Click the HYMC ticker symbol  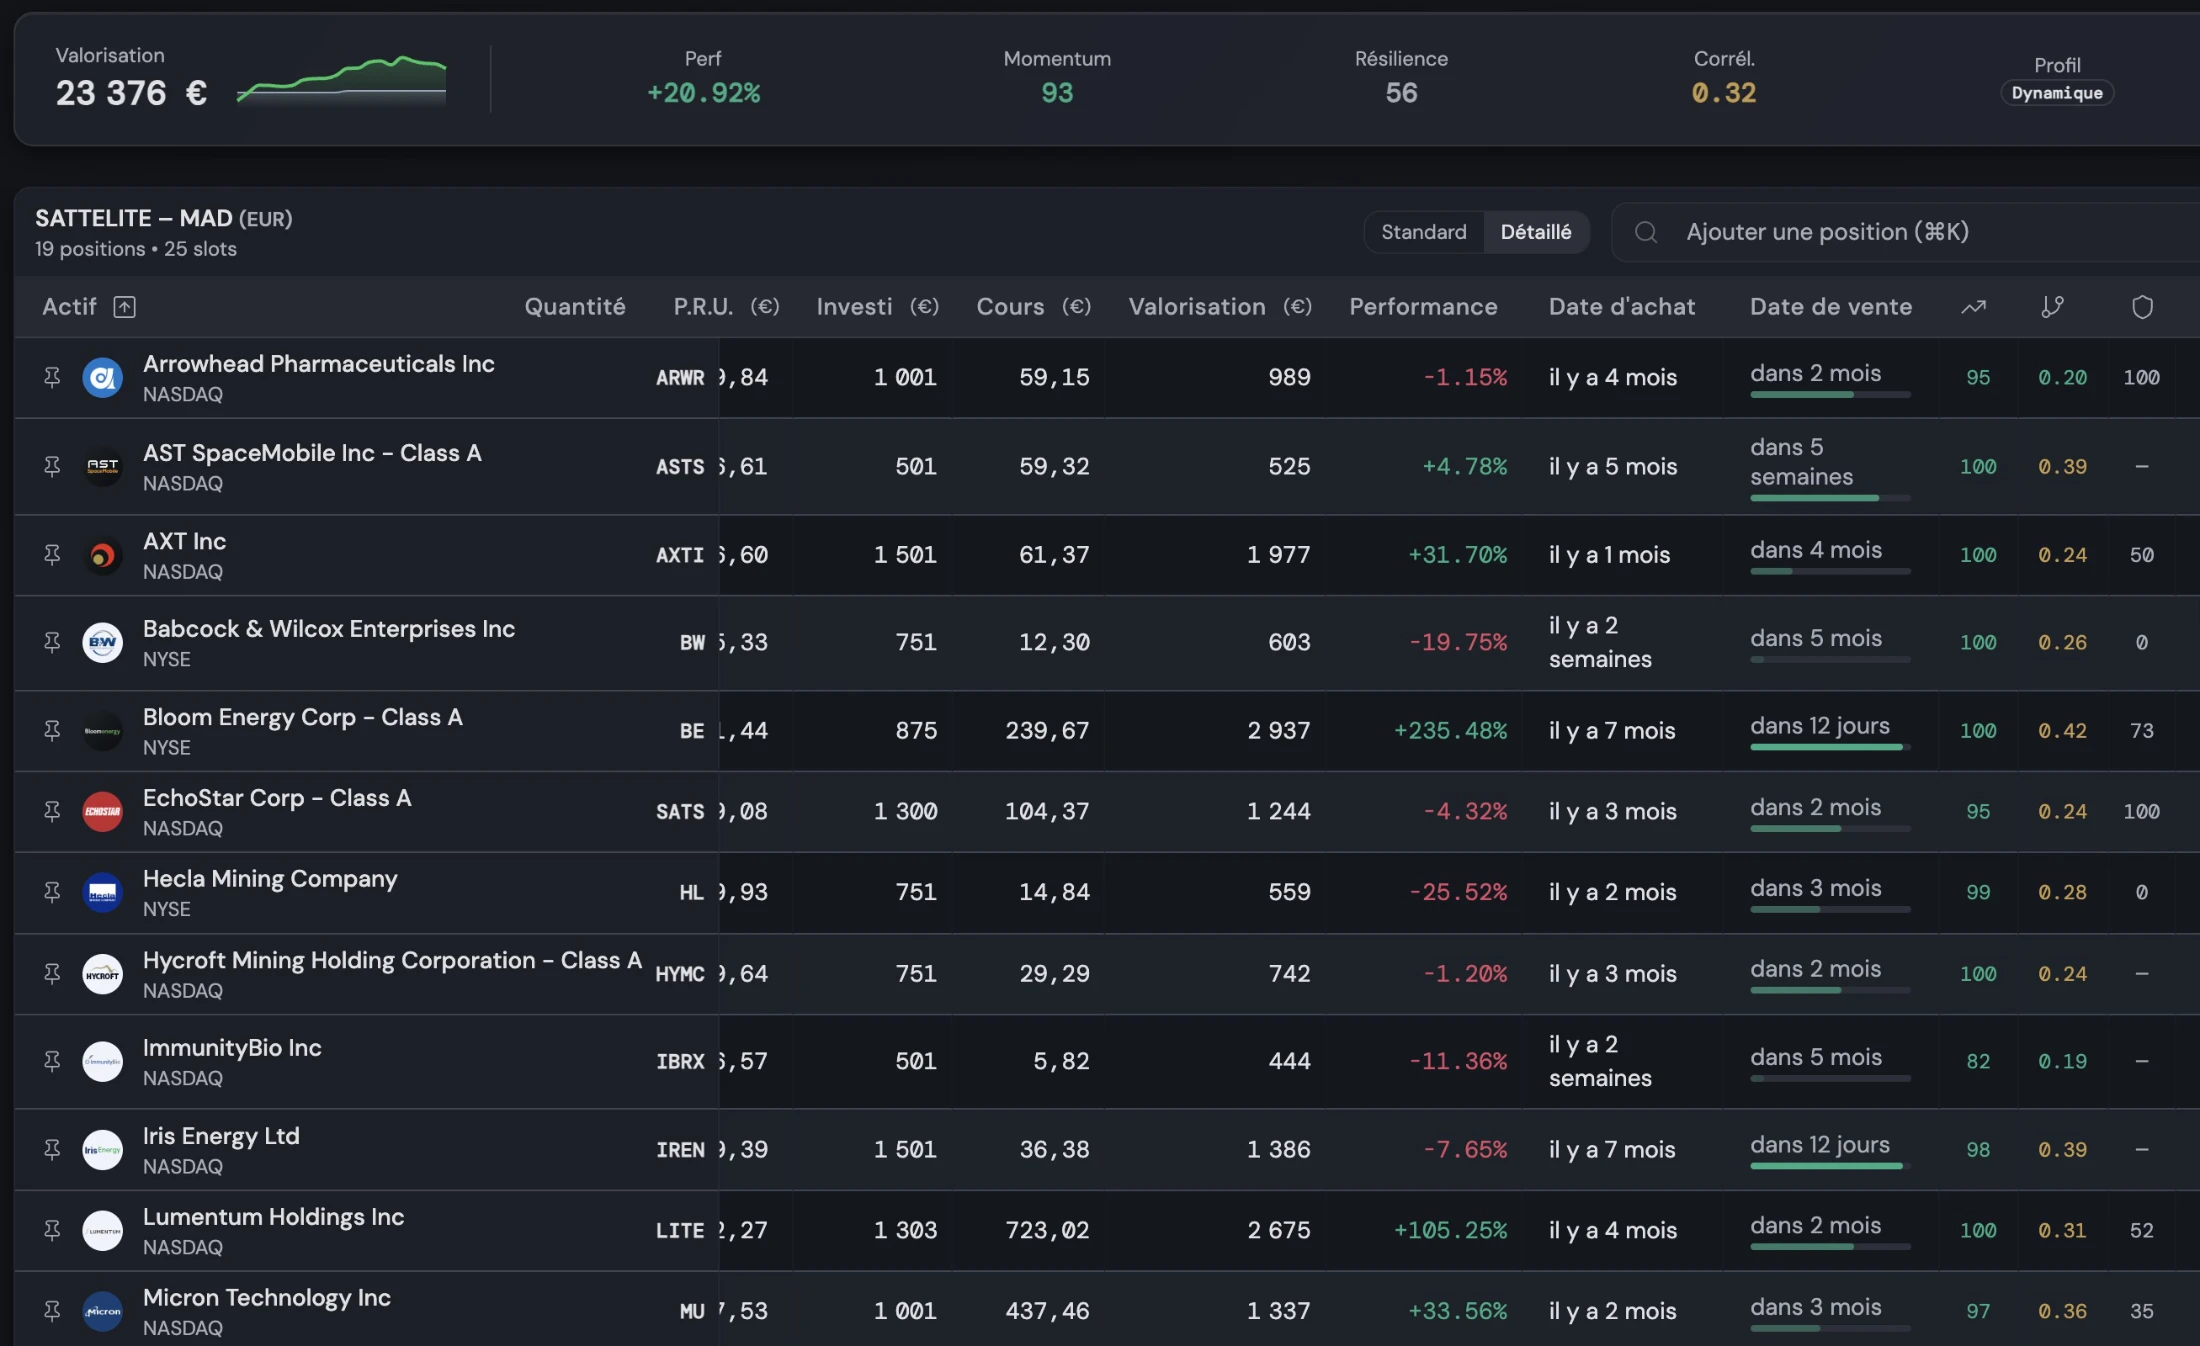coord(680,974)
